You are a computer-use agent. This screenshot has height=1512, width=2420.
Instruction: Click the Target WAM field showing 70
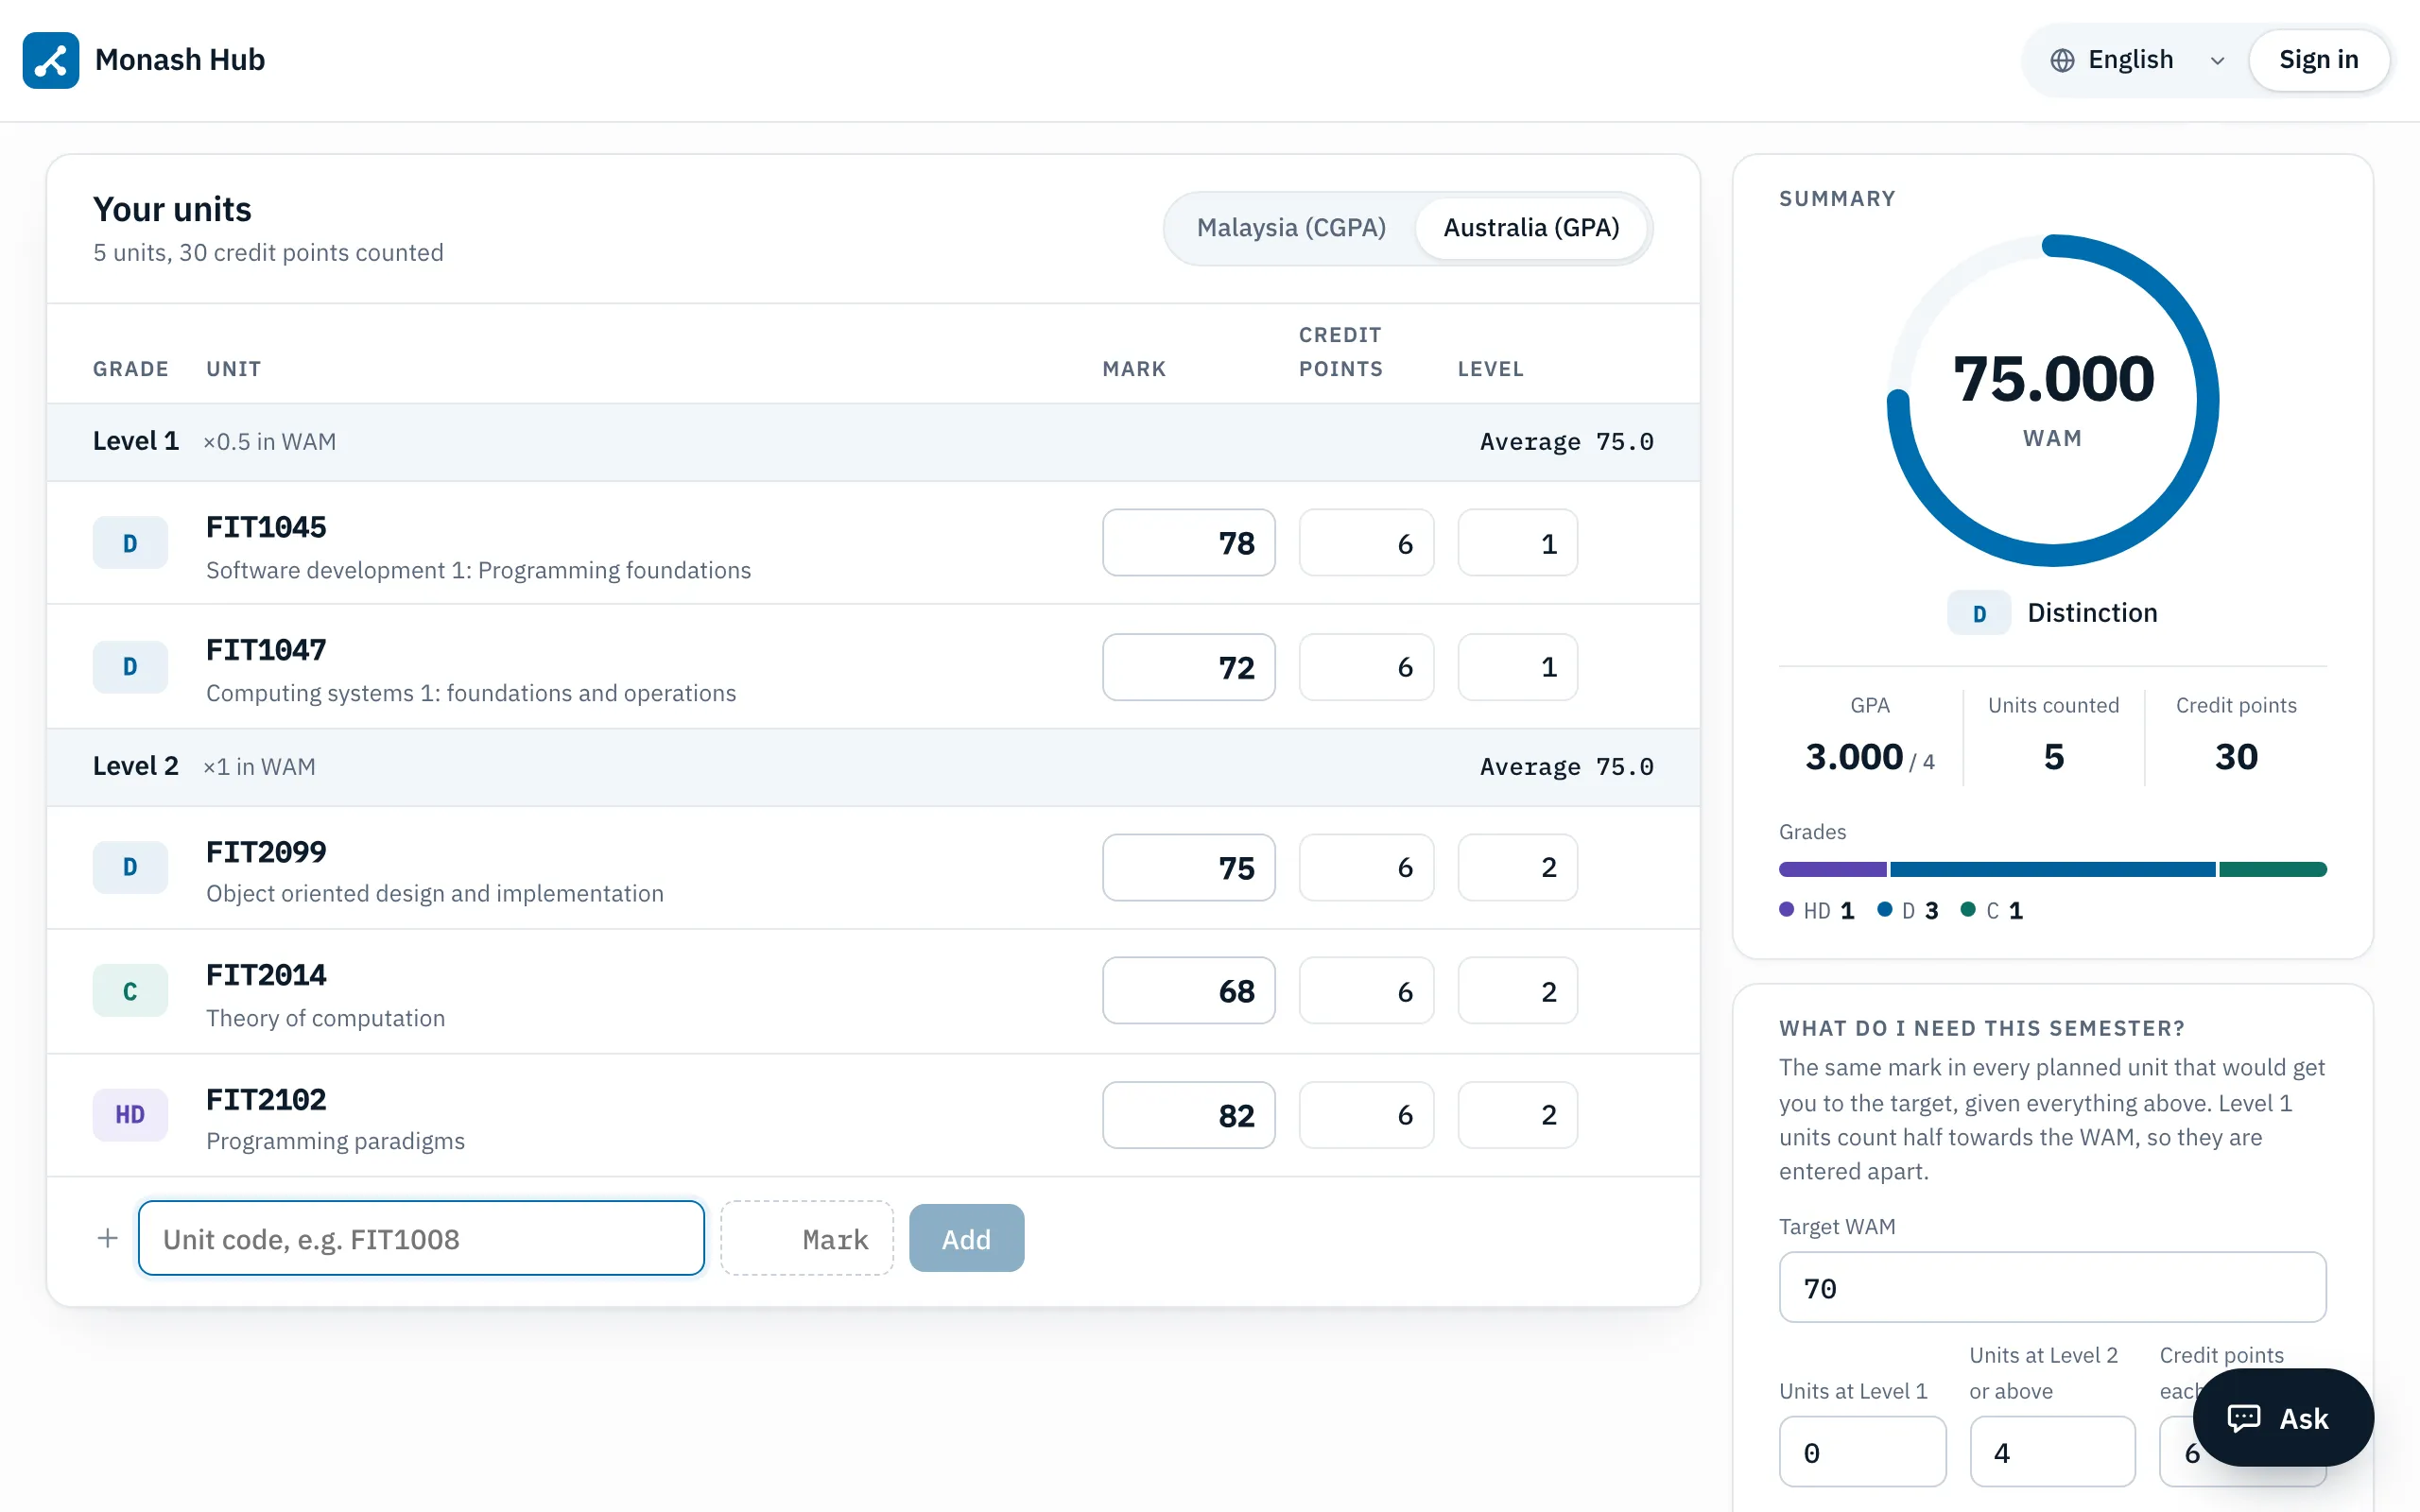tap(2052, 1287)
